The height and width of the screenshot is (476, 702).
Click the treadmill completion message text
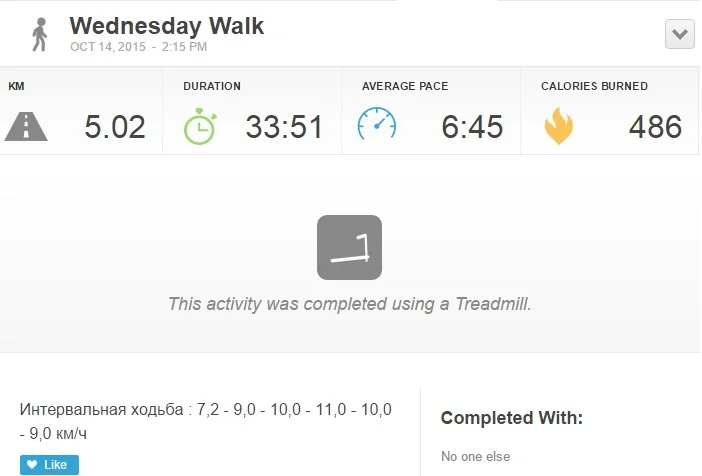click(349, 304)
